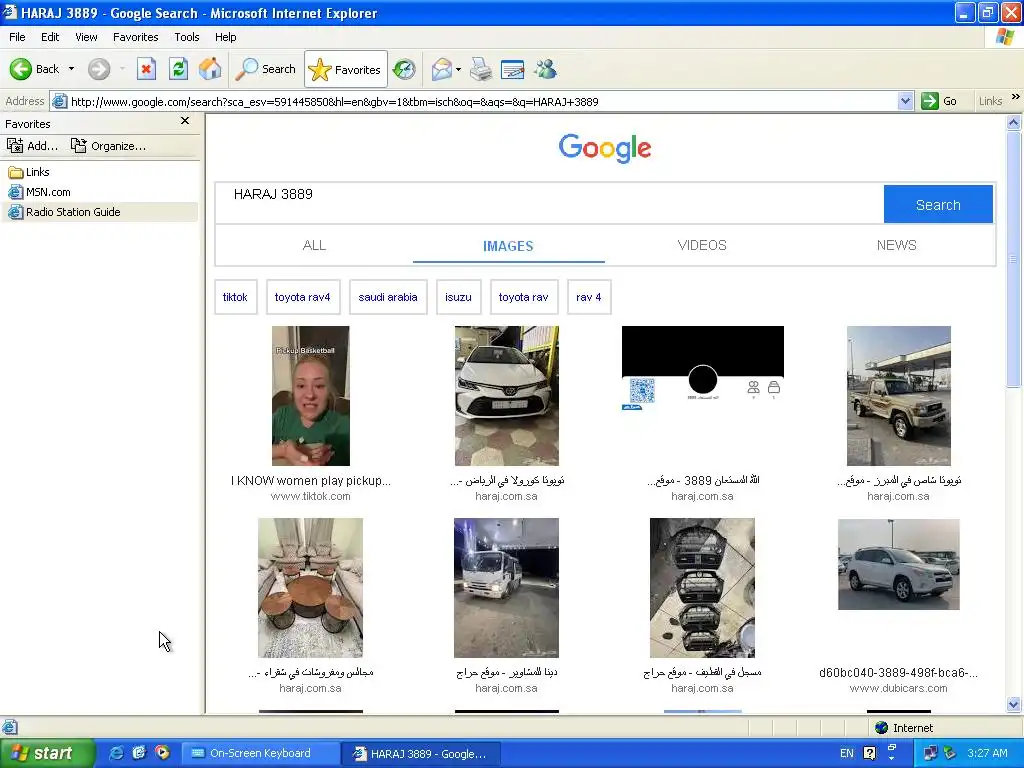
Task: Click the page scrollbar up arrow
Action: click(x=1014, y=122)
